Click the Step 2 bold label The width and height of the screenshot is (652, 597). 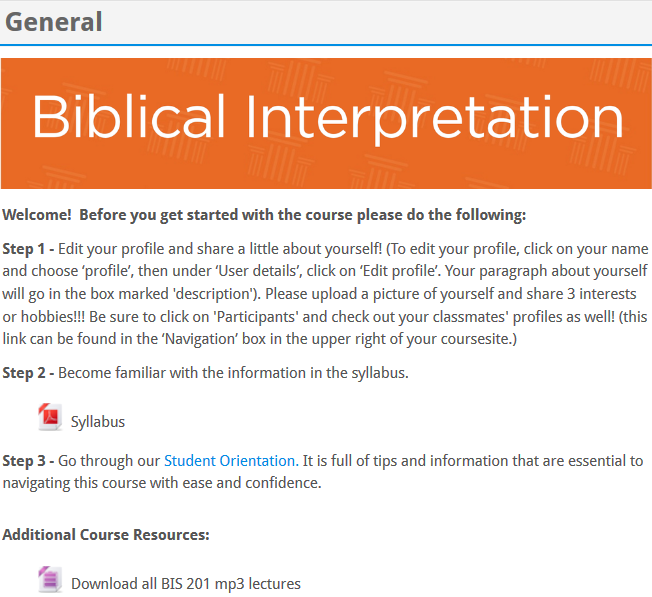[x=28, y=373]
